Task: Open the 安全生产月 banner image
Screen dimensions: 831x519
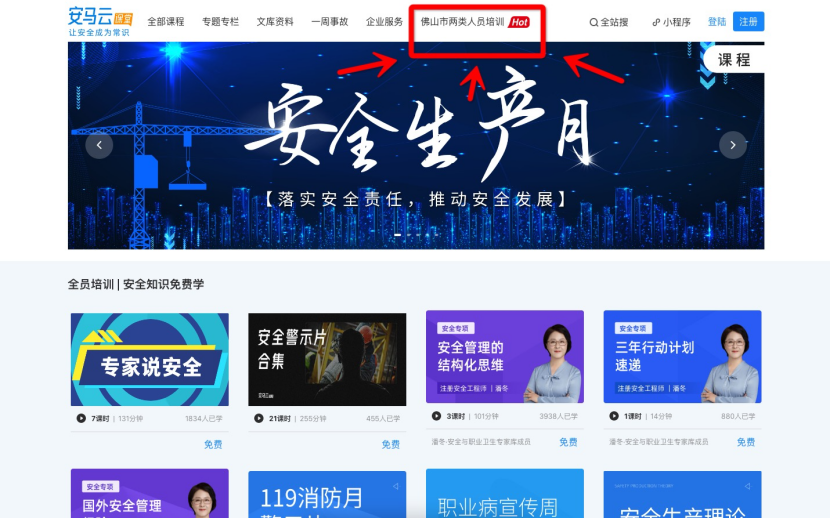Action: (416, 146)
